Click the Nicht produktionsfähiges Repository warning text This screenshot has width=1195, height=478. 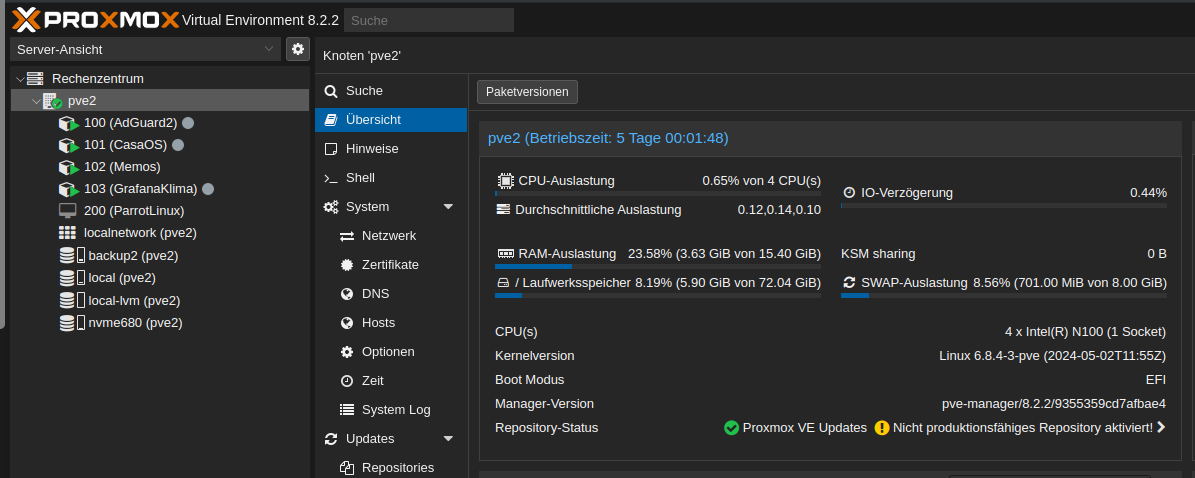1023,428
